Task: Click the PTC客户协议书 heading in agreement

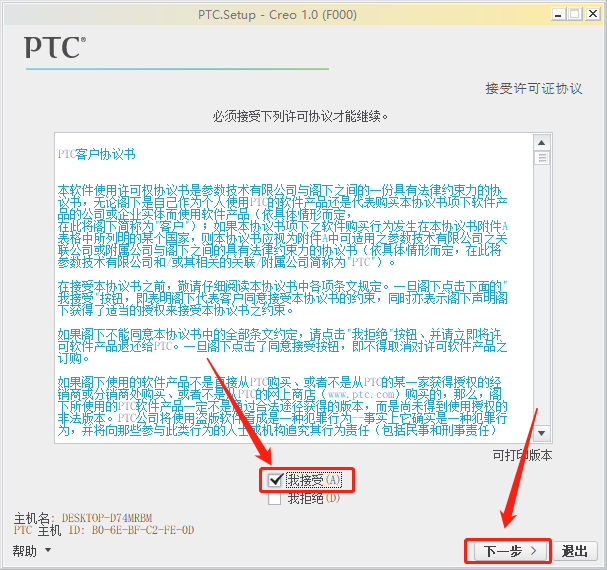Action: click(x=97, y=154)
